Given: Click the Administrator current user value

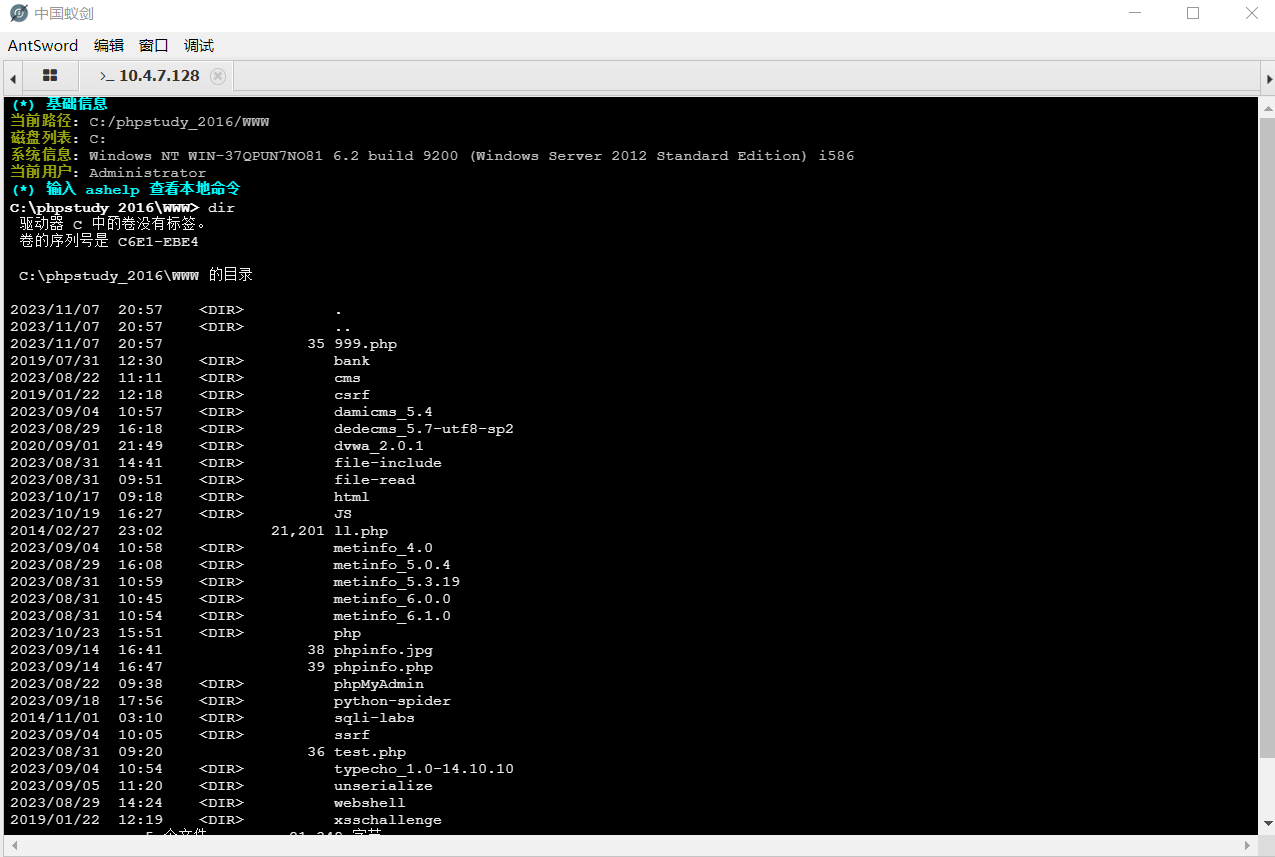Looking at the screenshot, I should [x=148, y=173].
